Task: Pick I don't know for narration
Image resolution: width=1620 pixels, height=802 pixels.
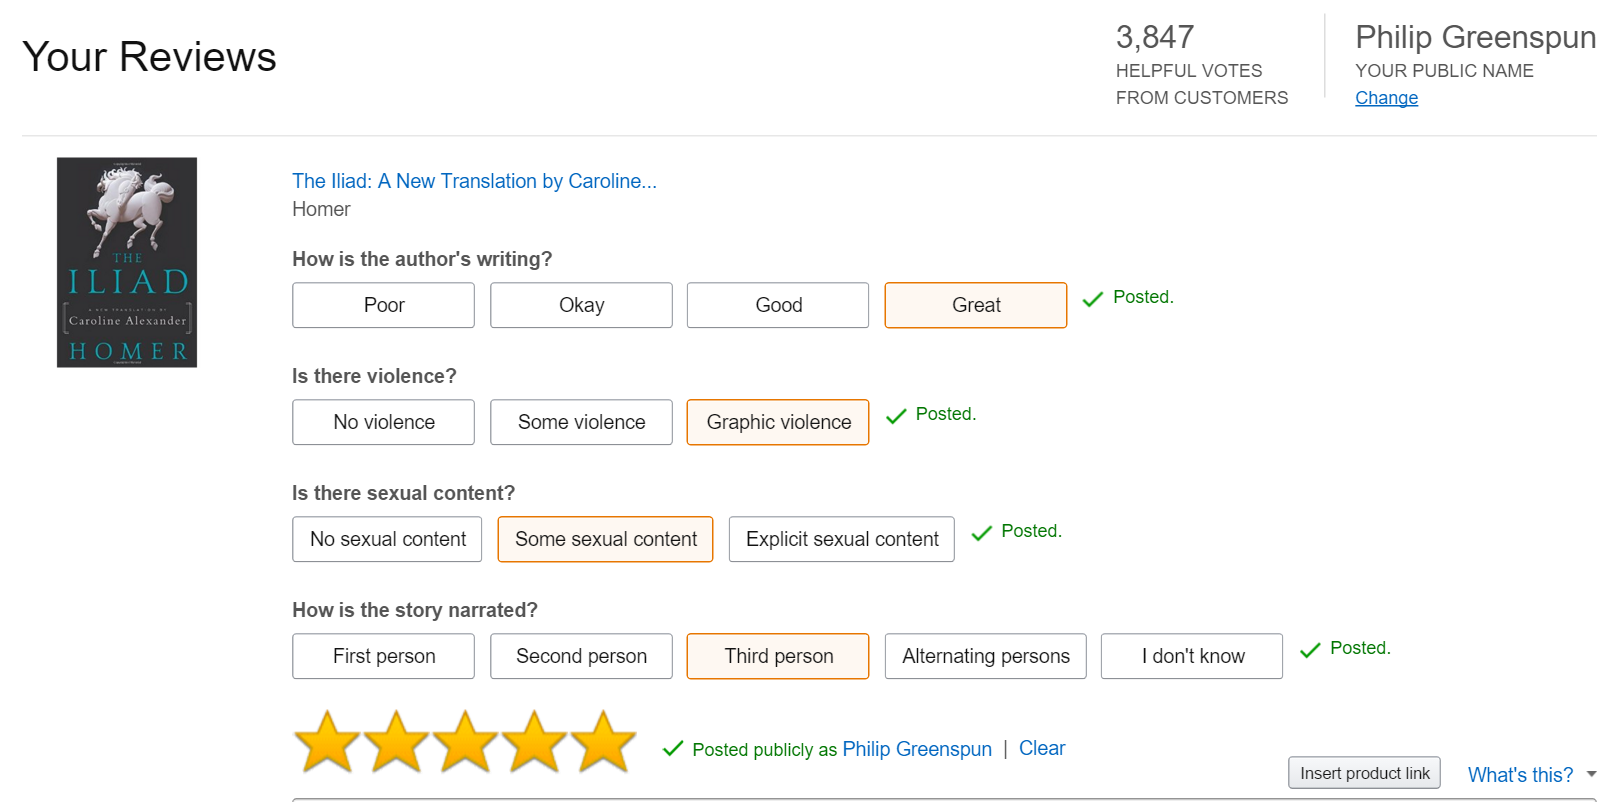Action: pos(1192,656)
